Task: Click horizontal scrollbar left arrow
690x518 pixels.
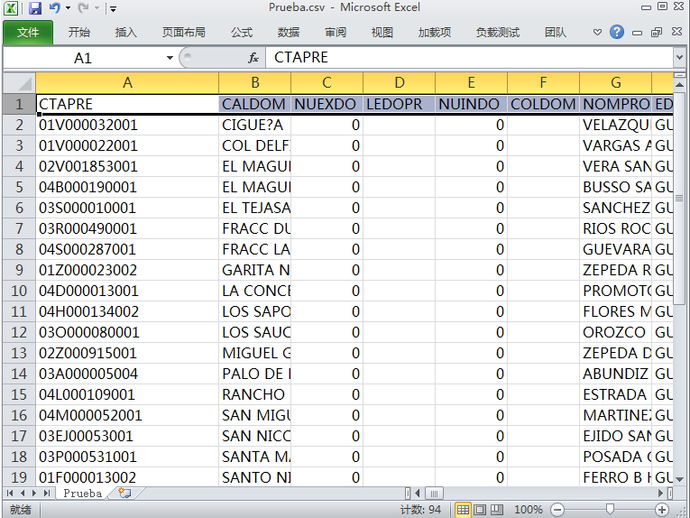Action: click(x=418, y=493)
